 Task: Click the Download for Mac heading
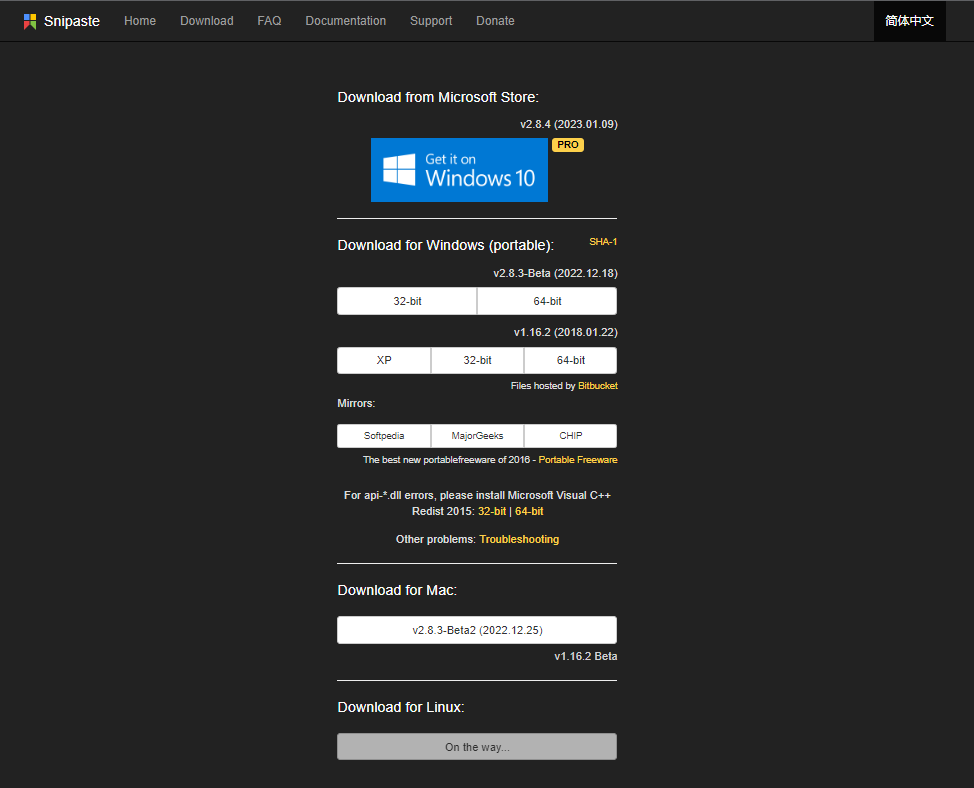(x=397, y=591)
